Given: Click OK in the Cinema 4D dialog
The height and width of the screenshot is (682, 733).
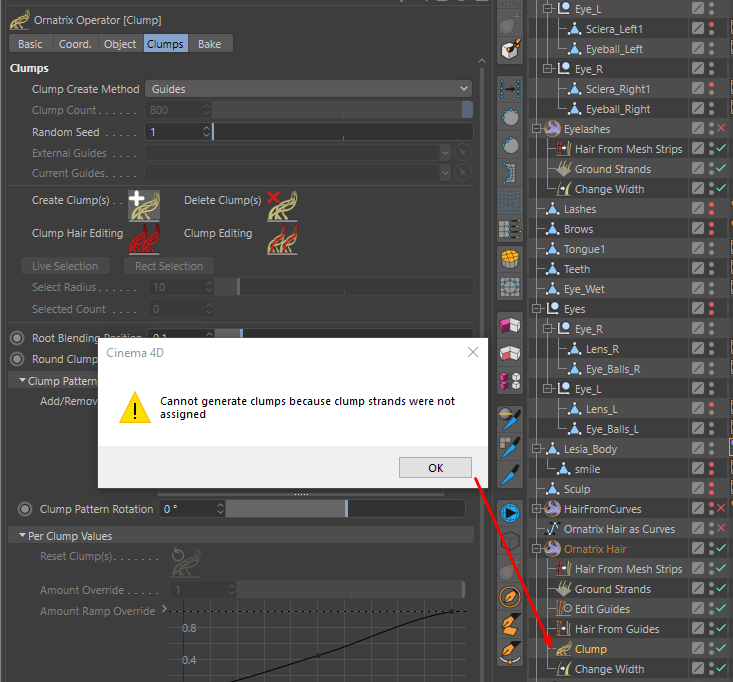Looking at the screenshot, I should tap(435, 467).
